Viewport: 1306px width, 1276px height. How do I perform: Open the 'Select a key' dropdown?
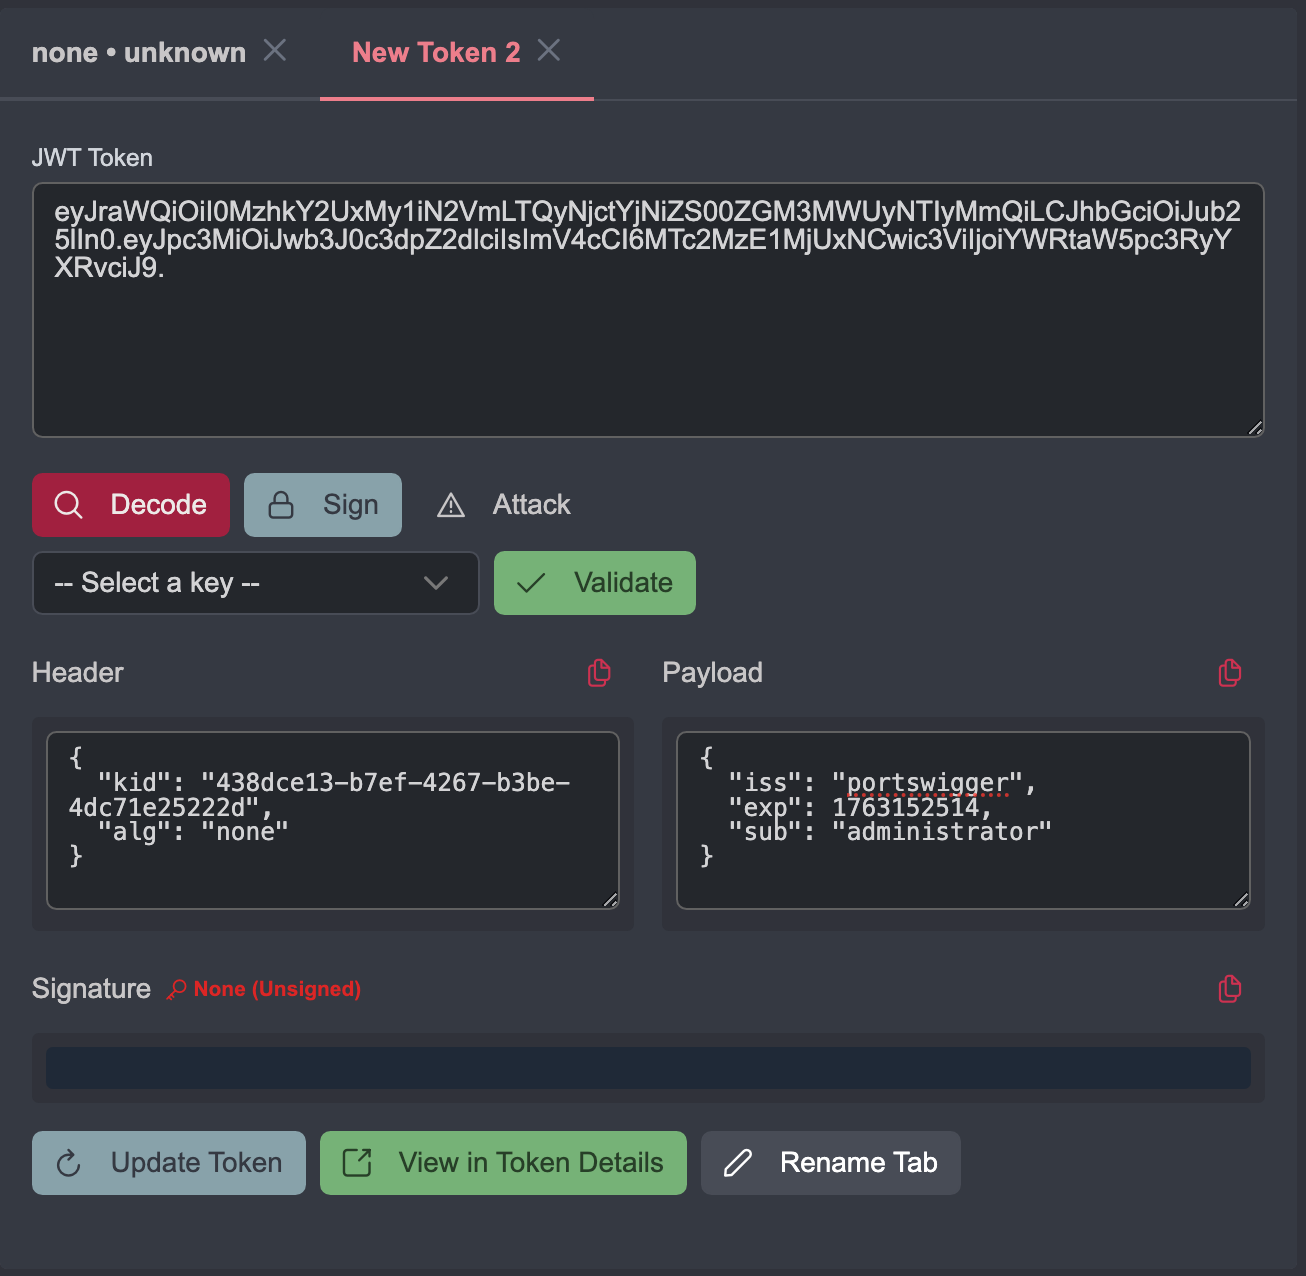tap(255, 583)
